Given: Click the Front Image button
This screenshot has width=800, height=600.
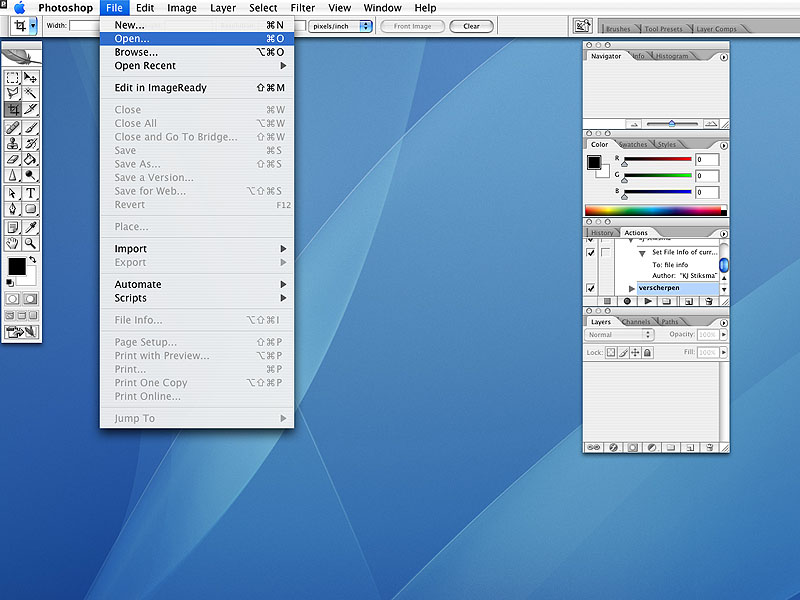Looking at the screenshot, I should [412, 26].
